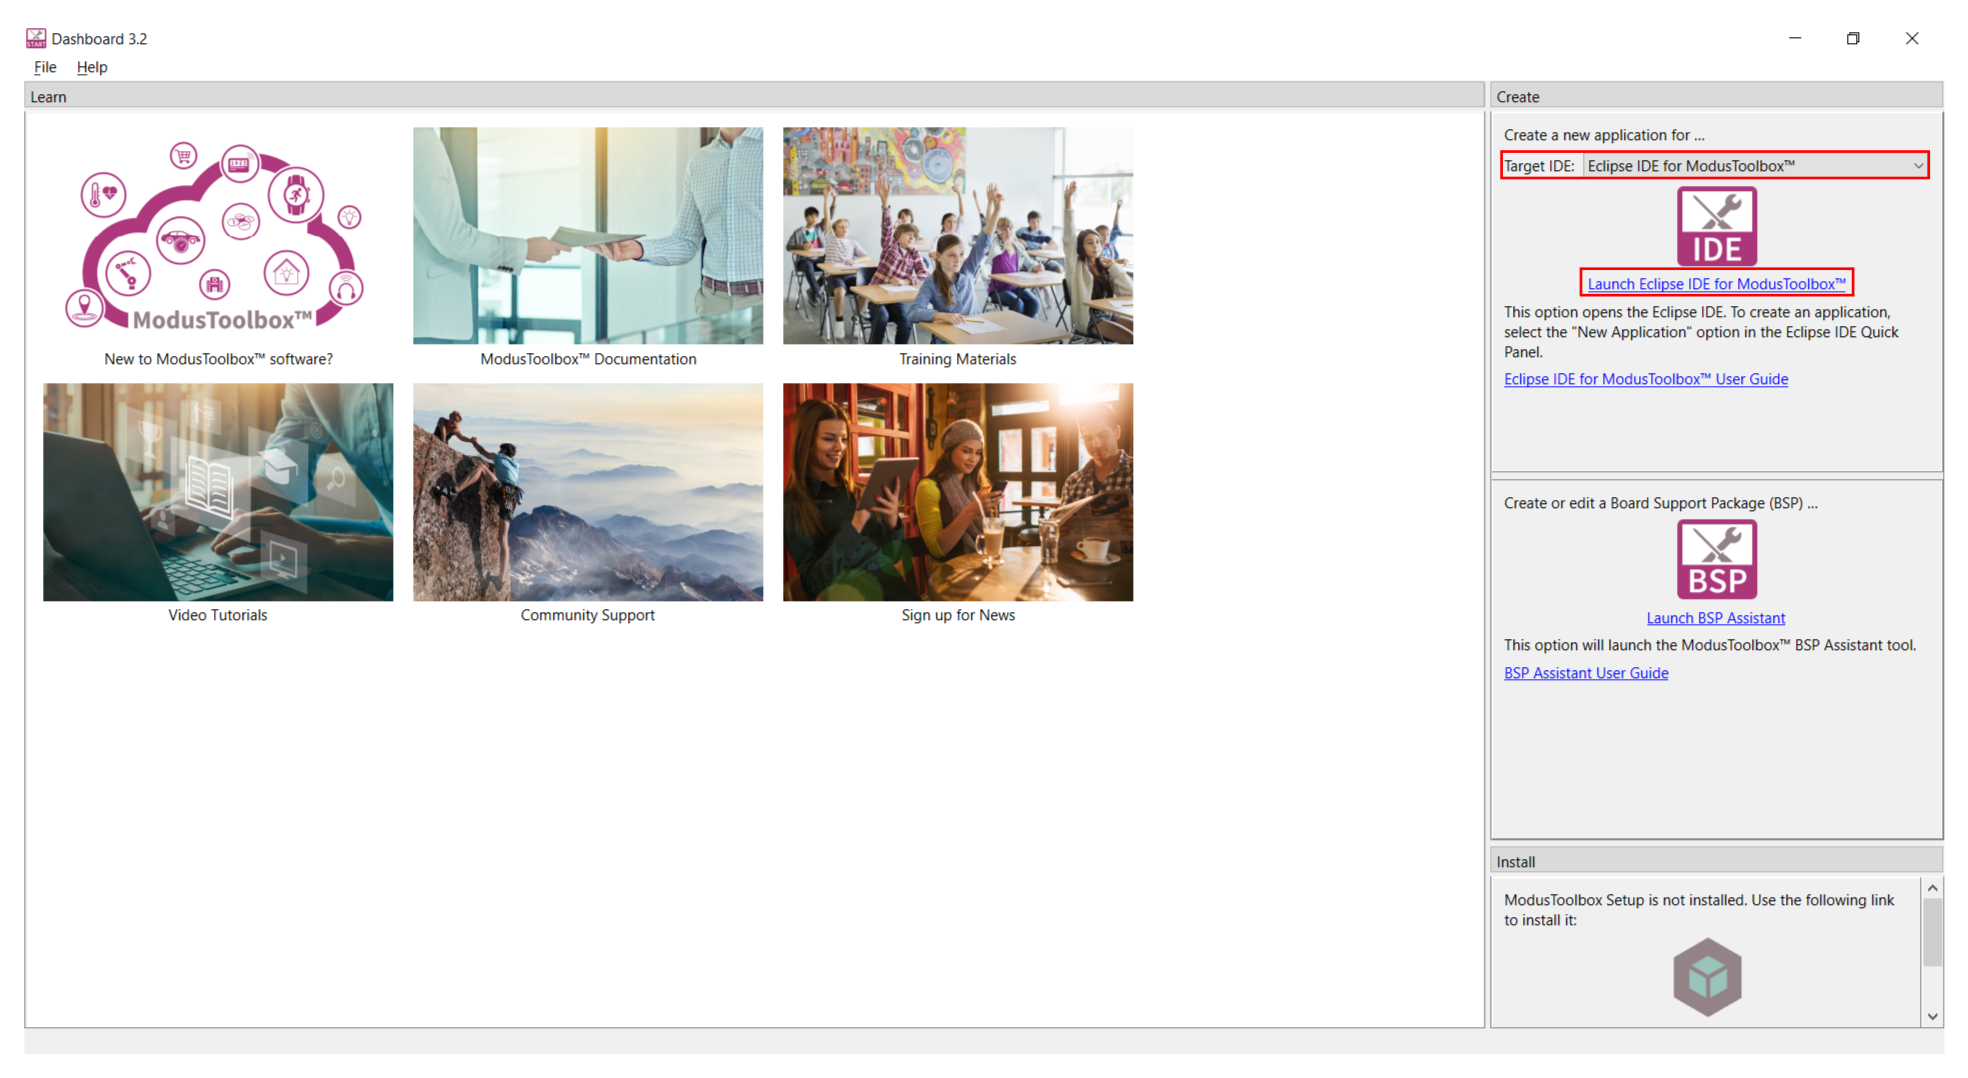Click the pink BSP Assistant icon
Viewport: 1968px width, 1078px height.
point(1716,559)
